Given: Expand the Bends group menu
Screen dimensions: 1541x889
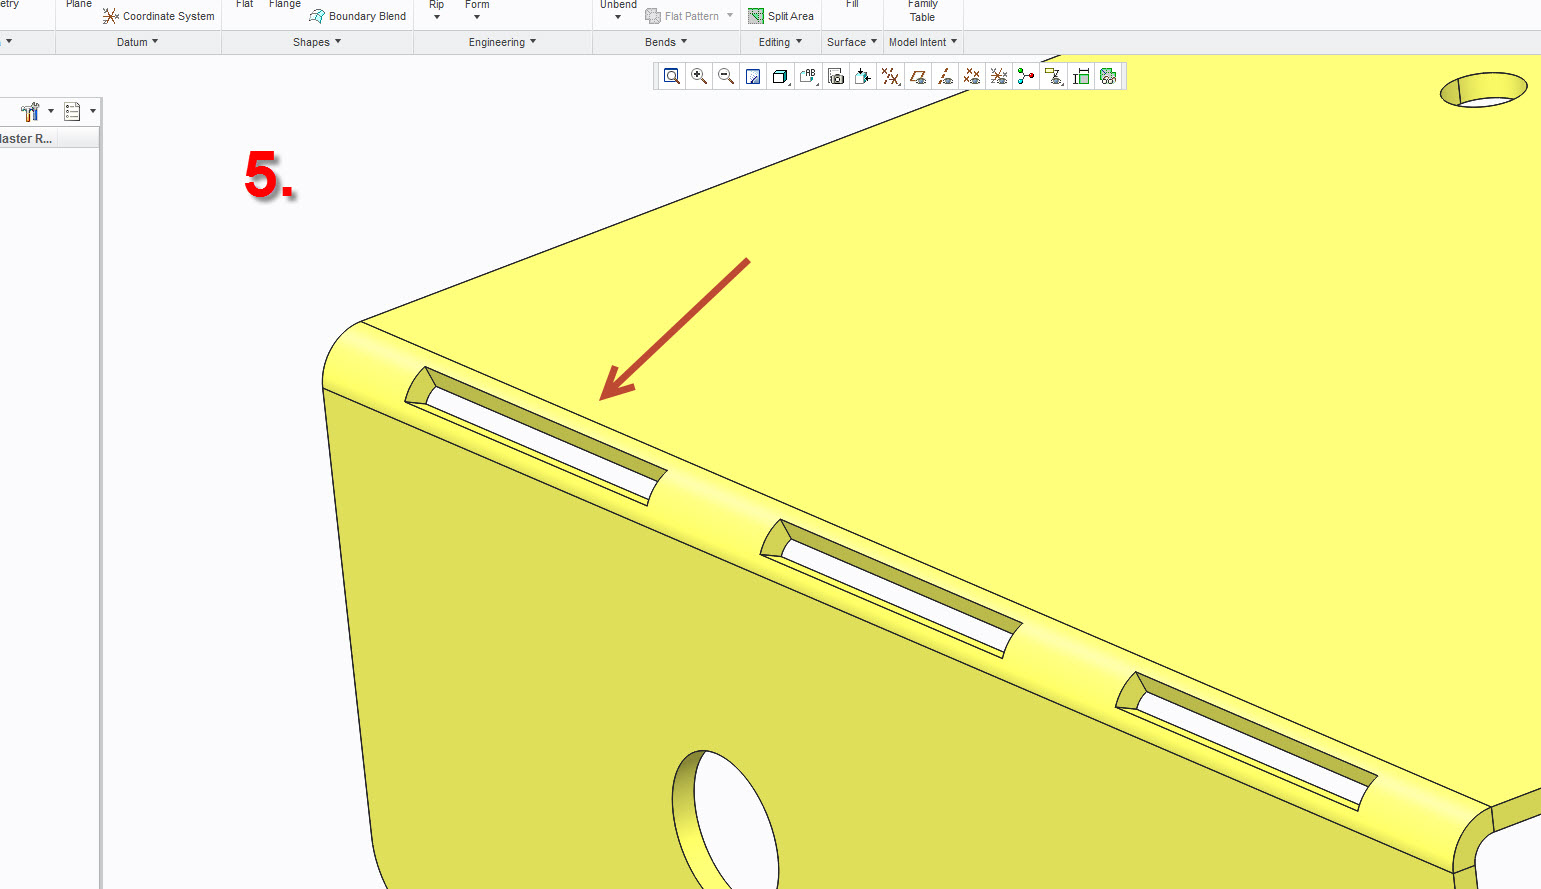Looking at the screenshot, I should pos(666,42).
